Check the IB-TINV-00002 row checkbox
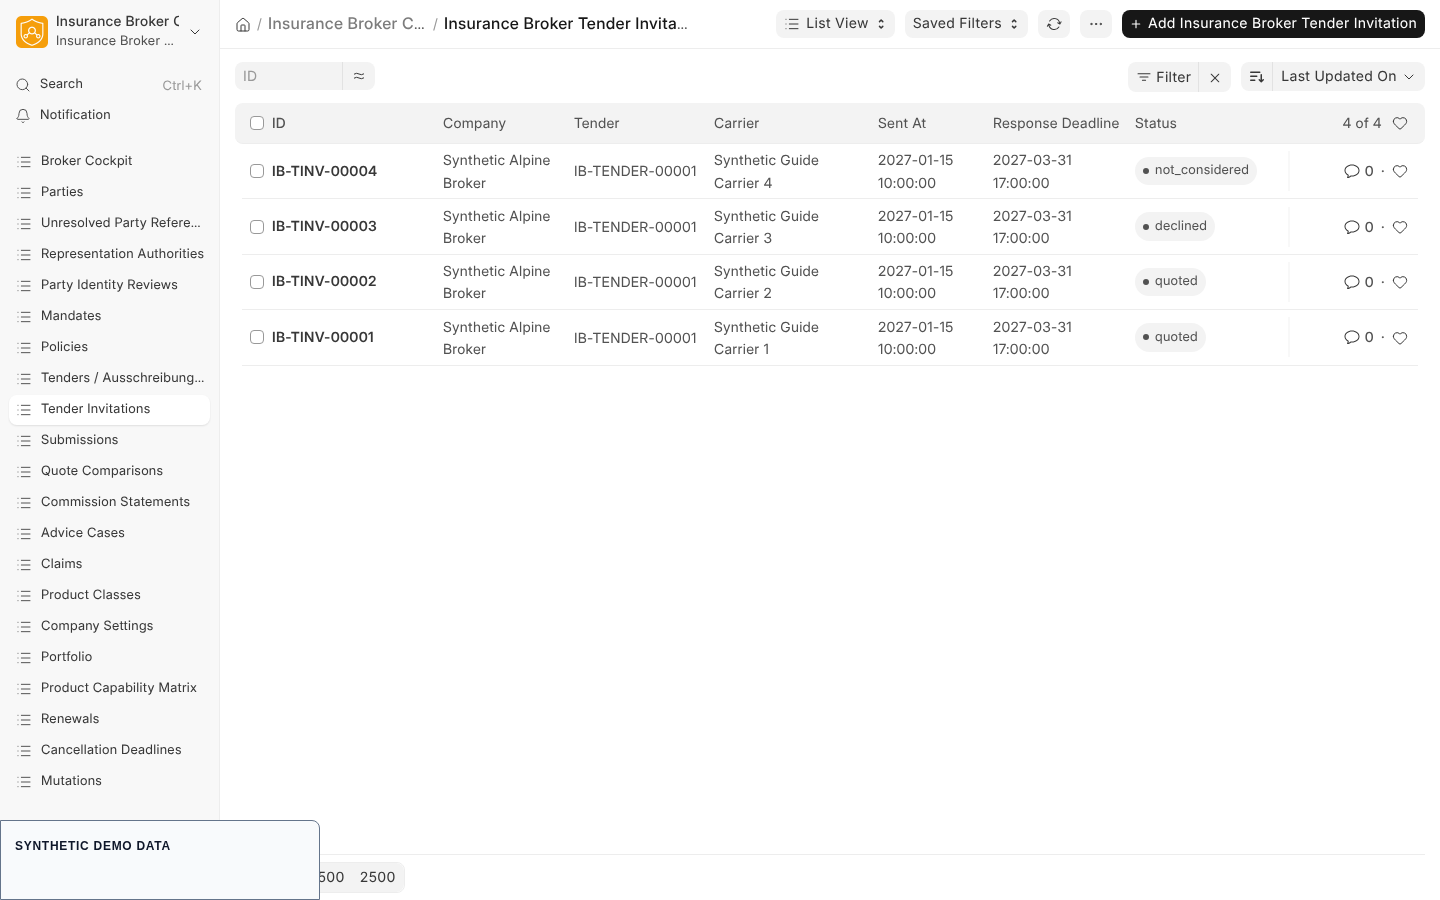This screenshot has height=900, width=1440. click(x=257, y=282)
